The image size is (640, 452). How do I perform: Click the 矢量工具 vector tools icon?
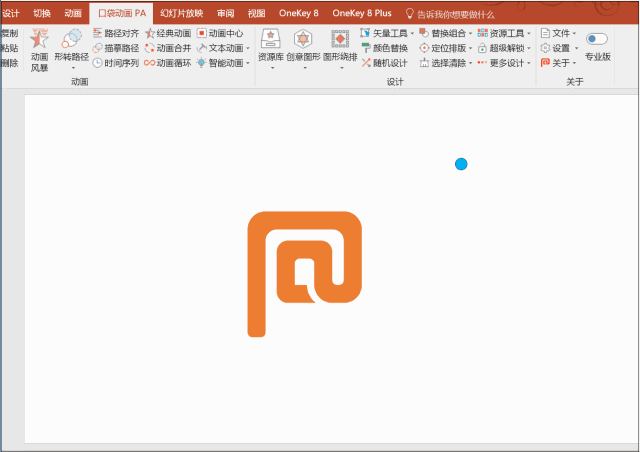point(365,33)
